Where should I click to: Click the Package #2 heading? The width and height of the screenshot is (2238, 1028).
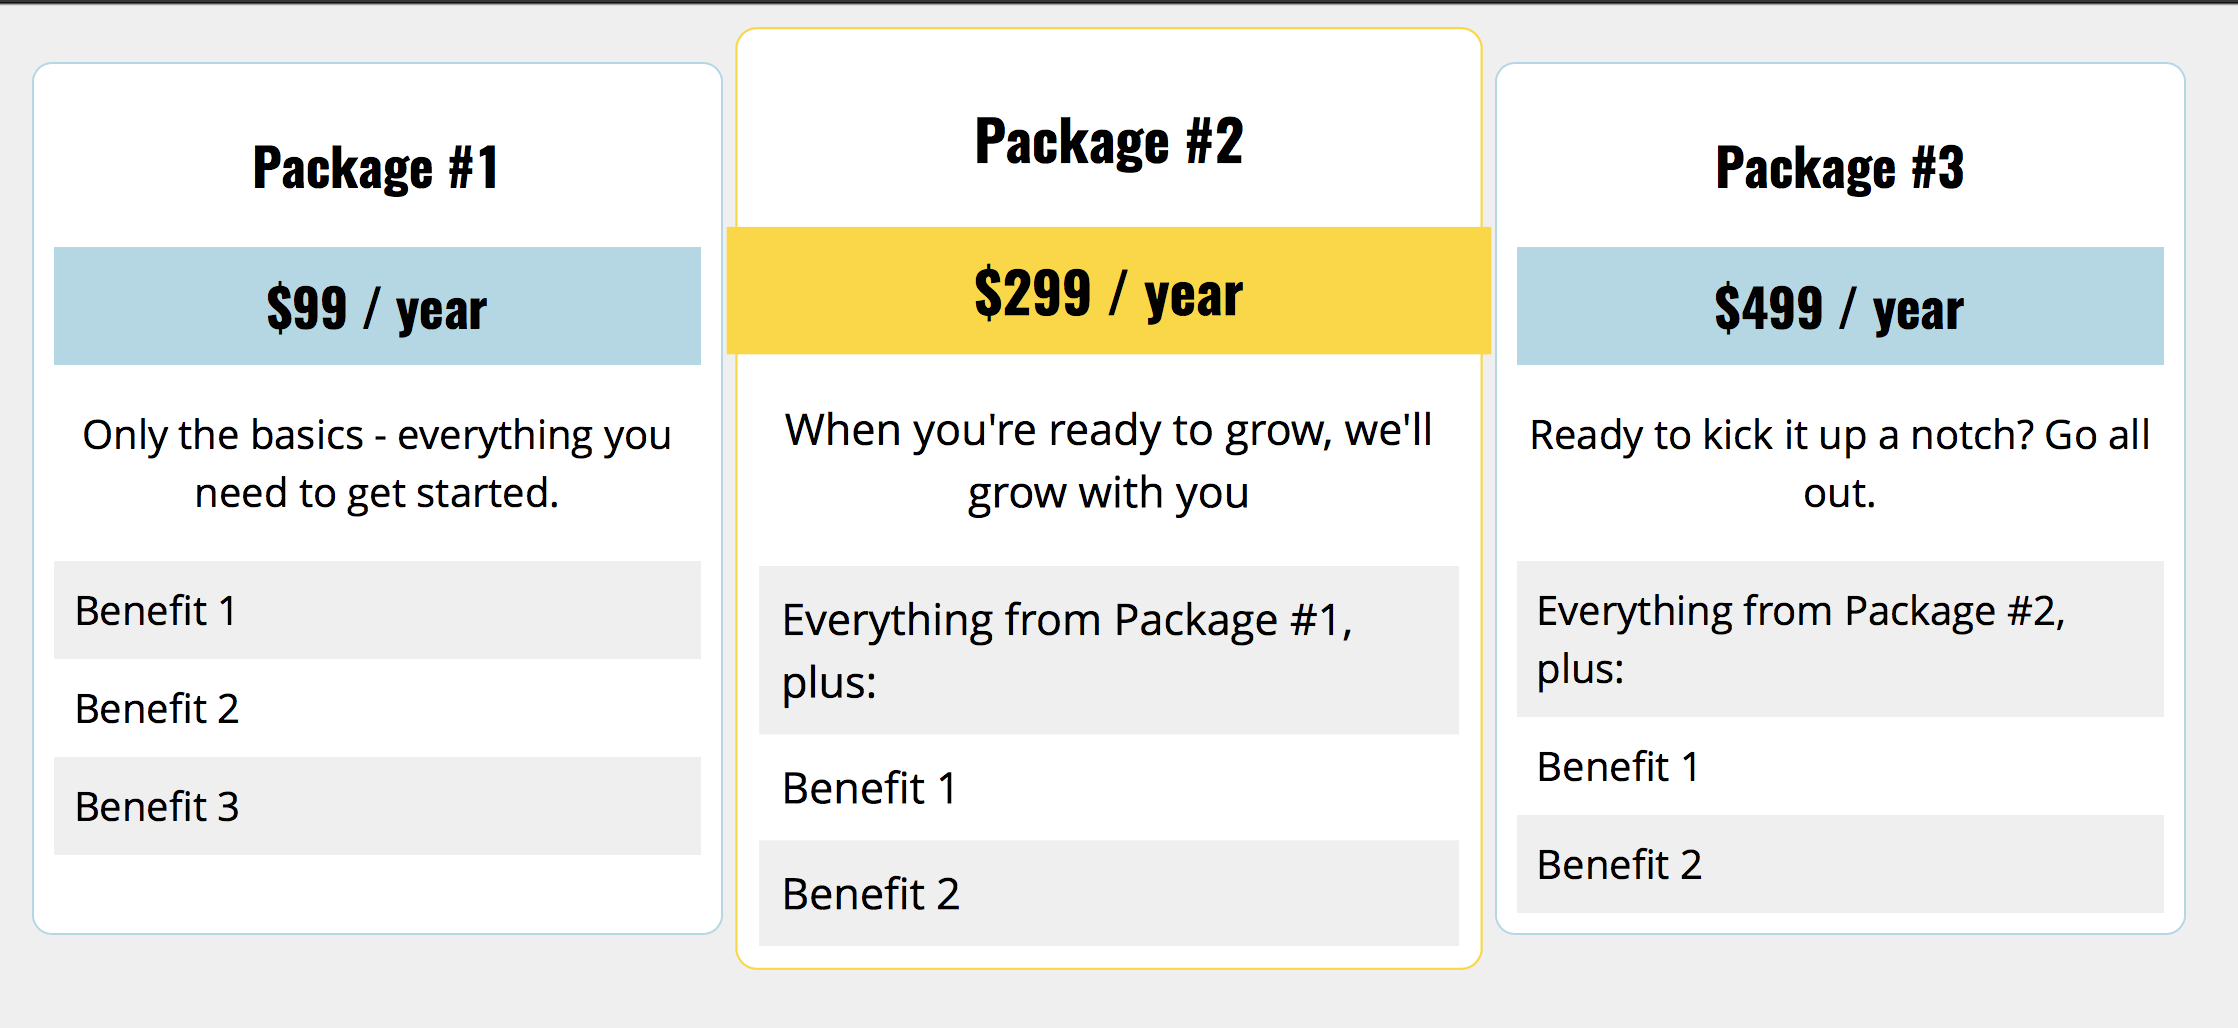pyautogui.click(x=1108, y=141)
